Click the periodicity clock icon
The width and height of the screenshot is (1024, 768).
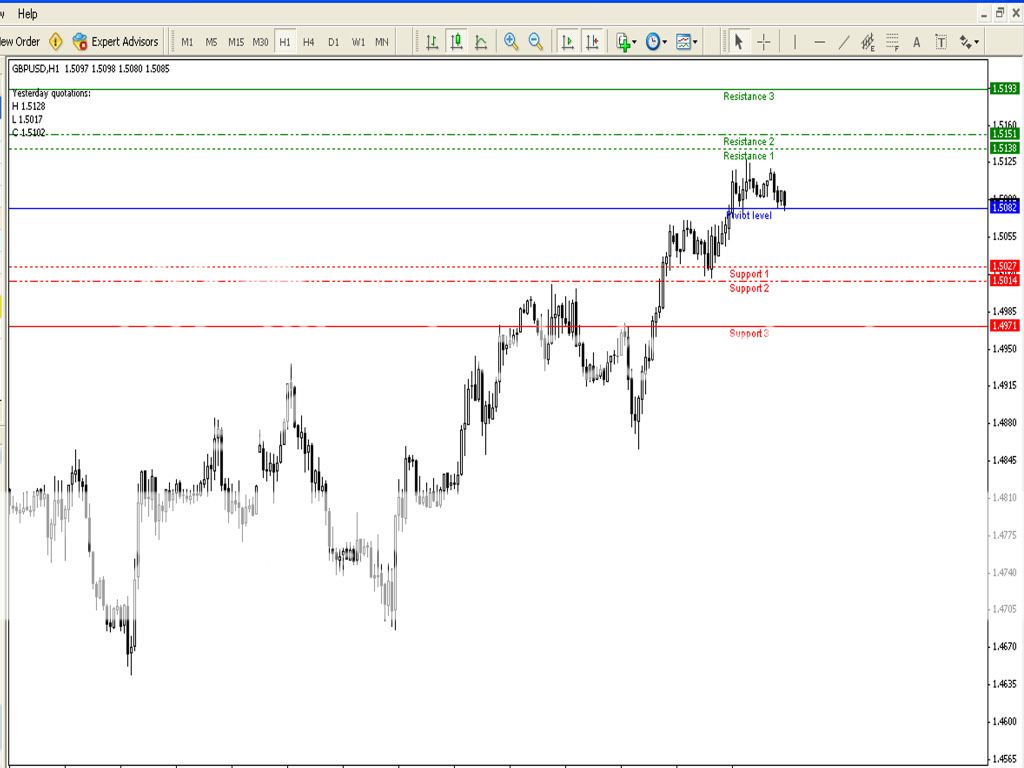(652, 42)
